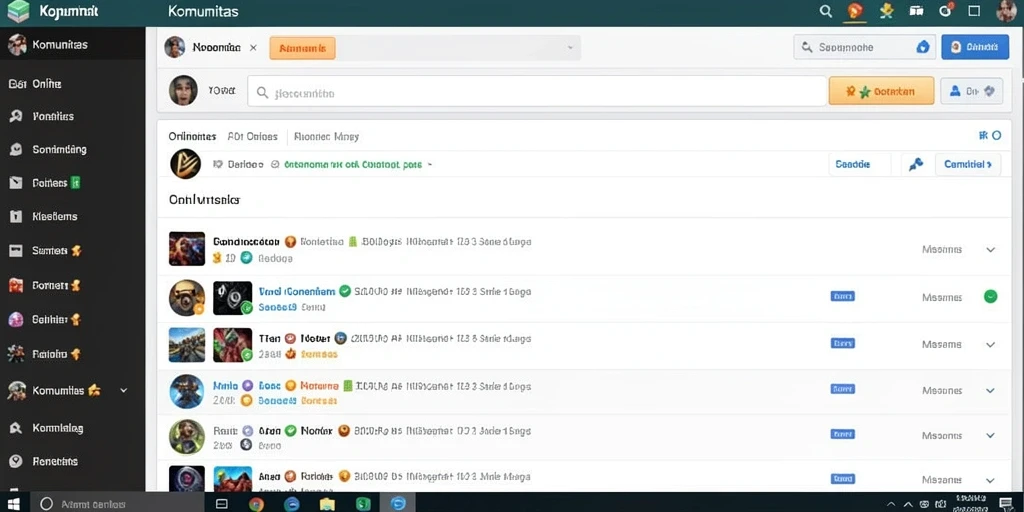Screen dimensions: 1024x512
Task: Open the wide grey dropdown beside orange chip
Action: click(x=458, y=48)
